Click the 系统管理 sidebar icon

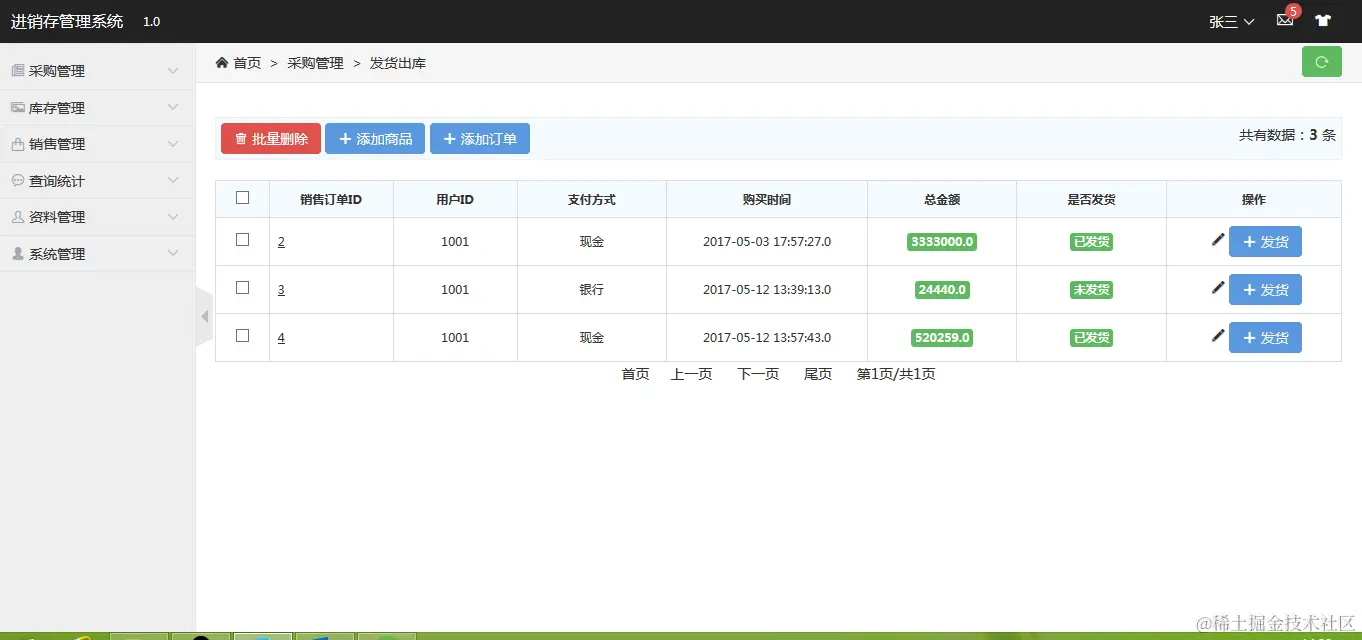pos(18,254)
